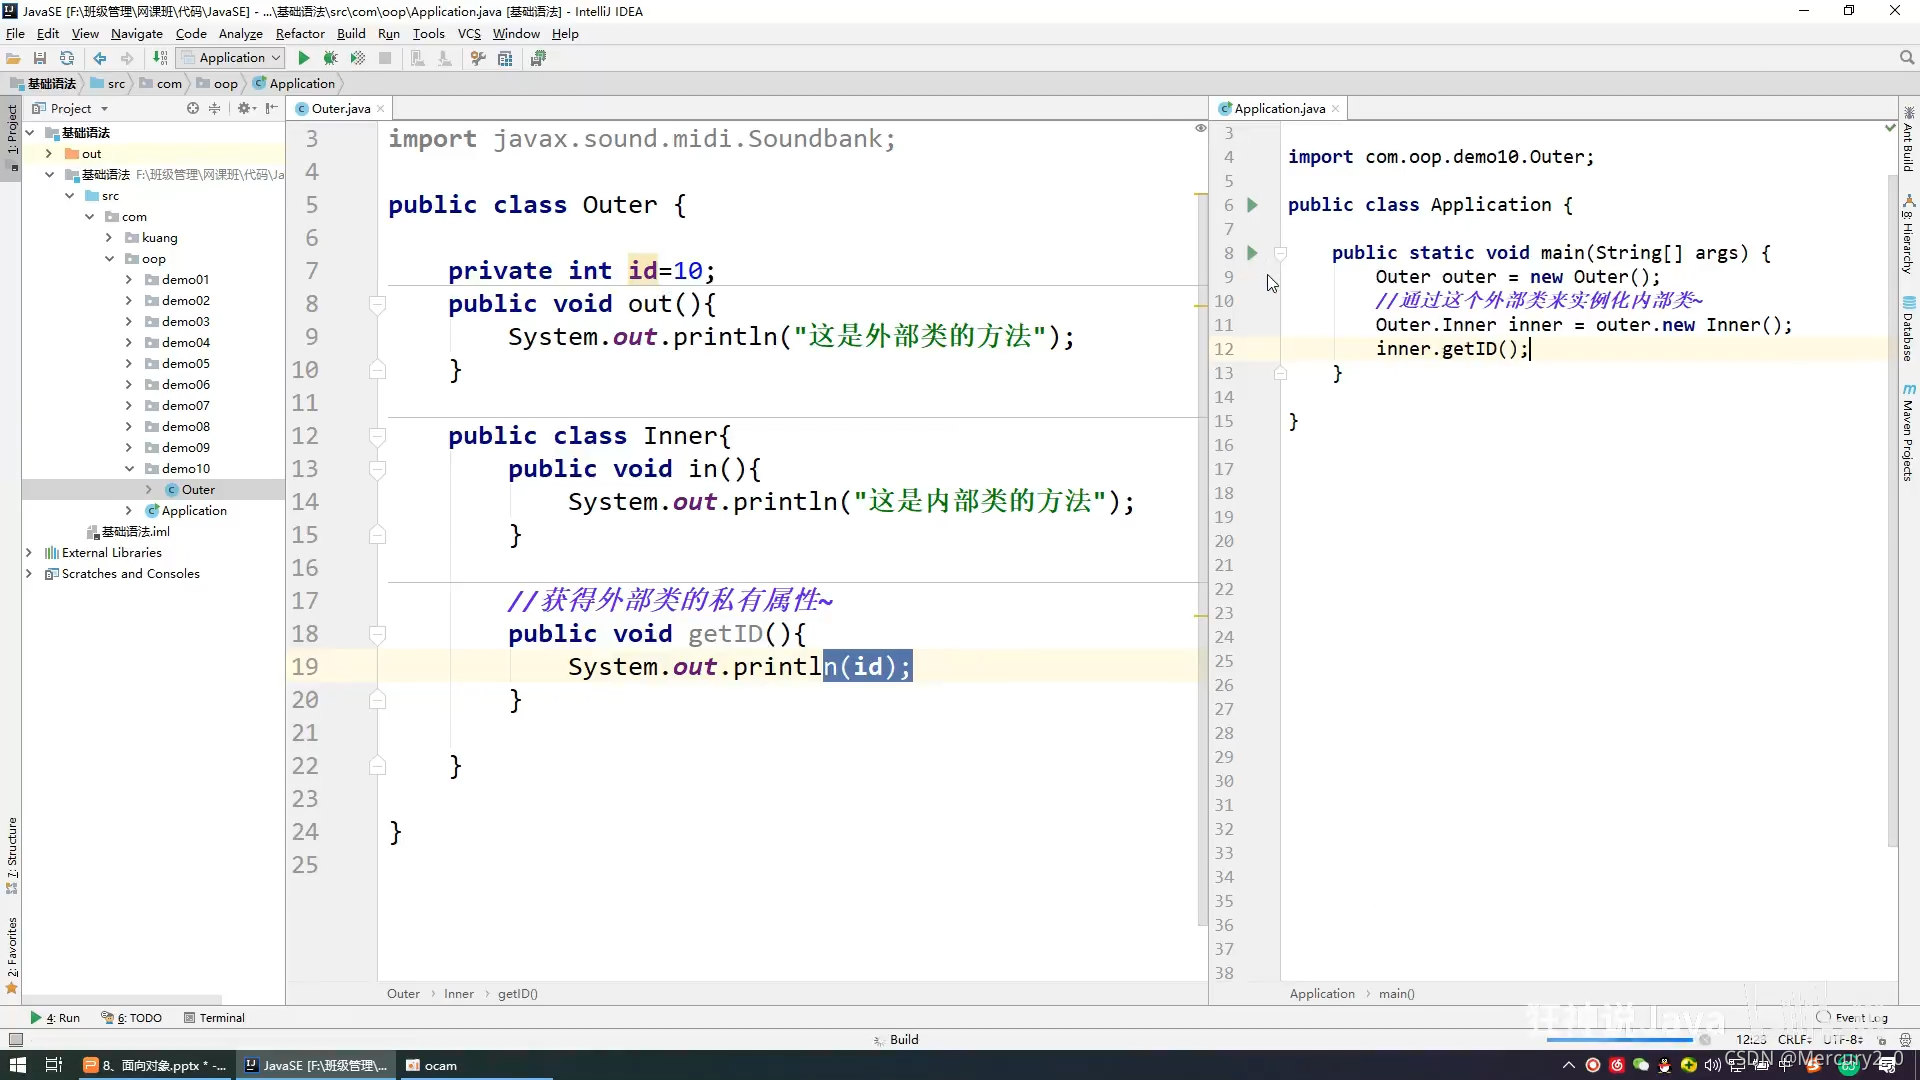The height and width of the screenshot is (1080, 1920).
Task: Collapse the src folder
Action: click(69, 196)
